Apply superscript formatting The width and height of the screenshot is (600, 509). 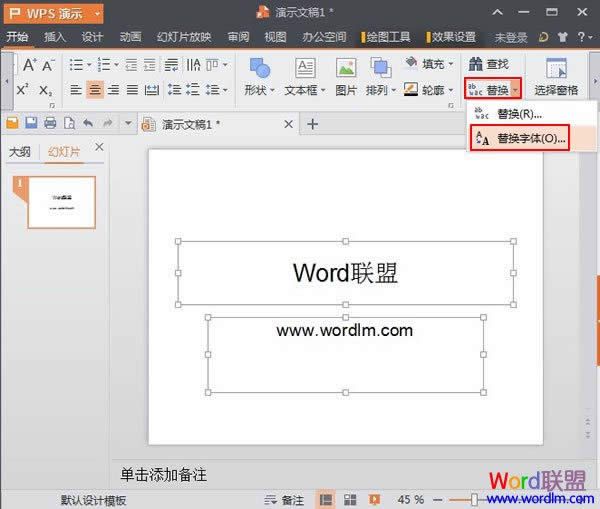24,90
